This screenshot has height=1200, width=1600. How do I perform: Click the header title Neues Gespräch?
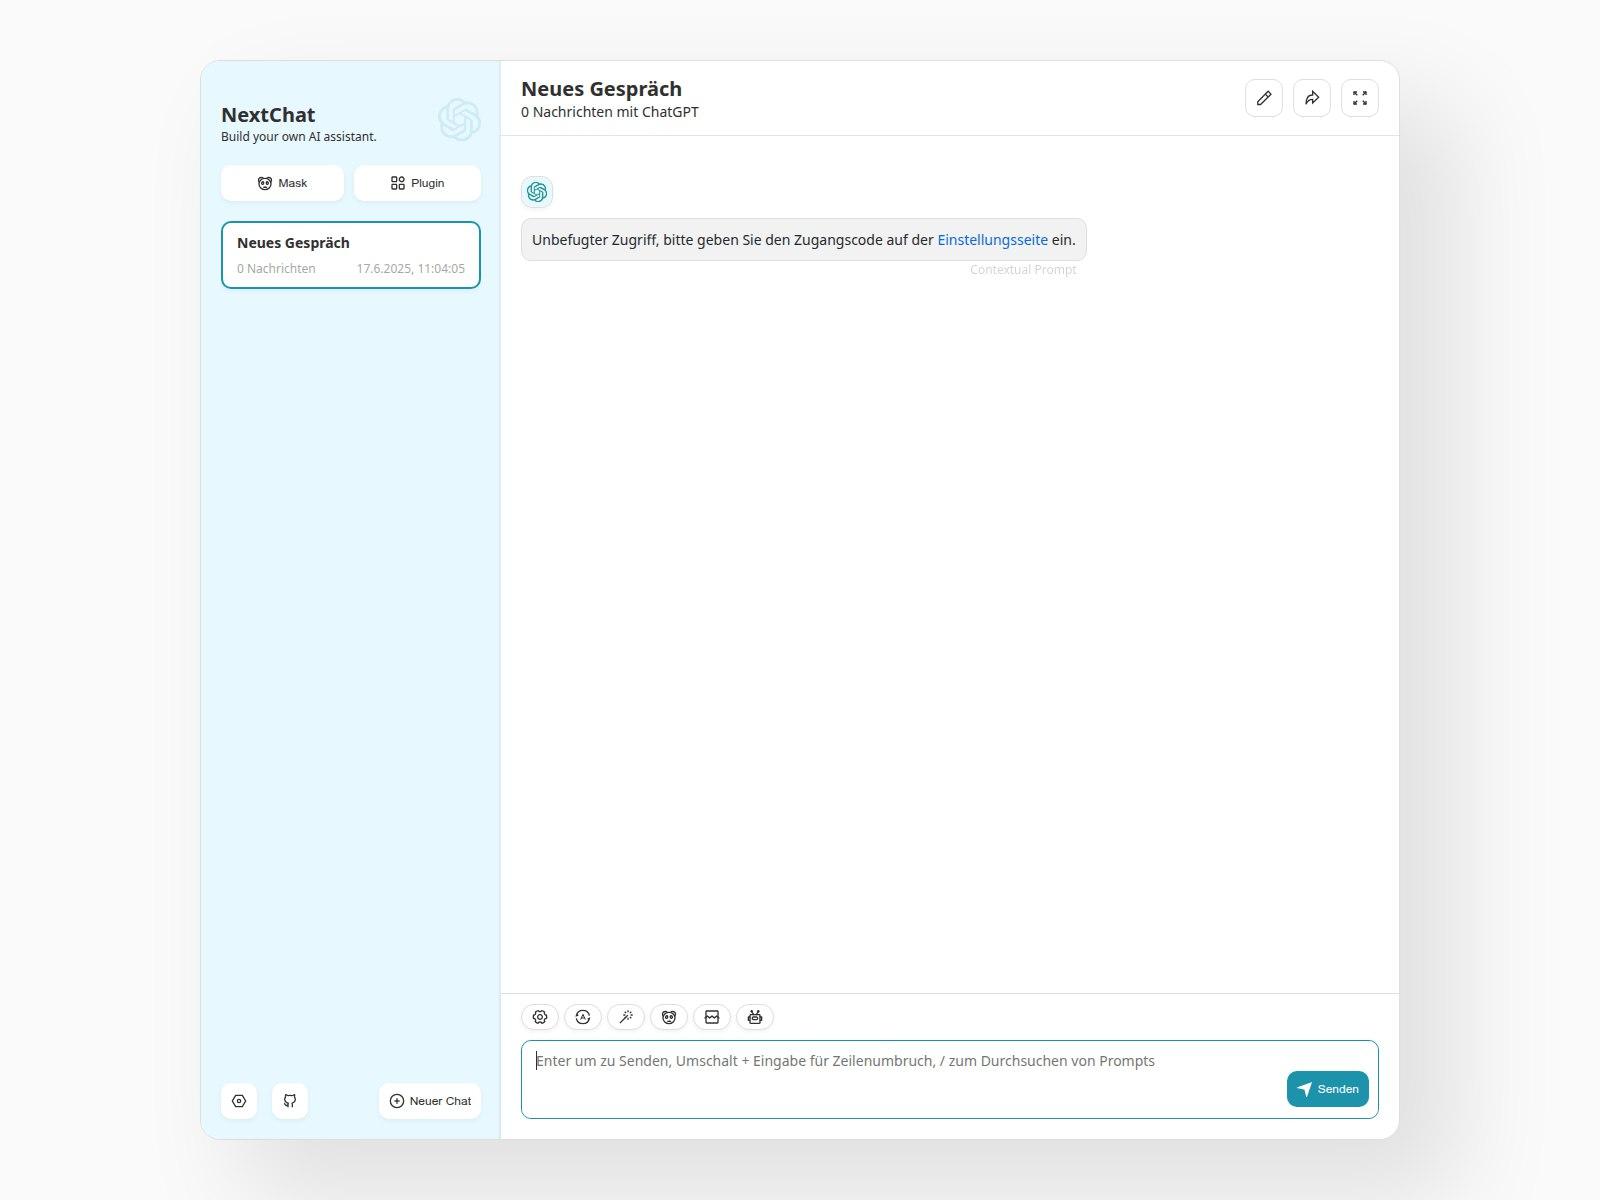[601, 89]
